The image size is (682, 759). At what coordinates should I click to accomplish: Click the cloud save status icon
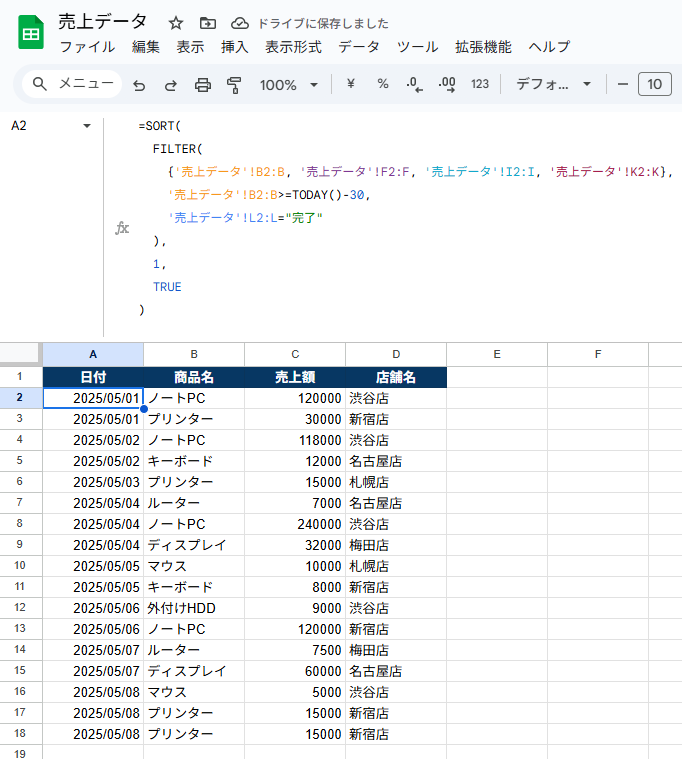tap(239, 23)
